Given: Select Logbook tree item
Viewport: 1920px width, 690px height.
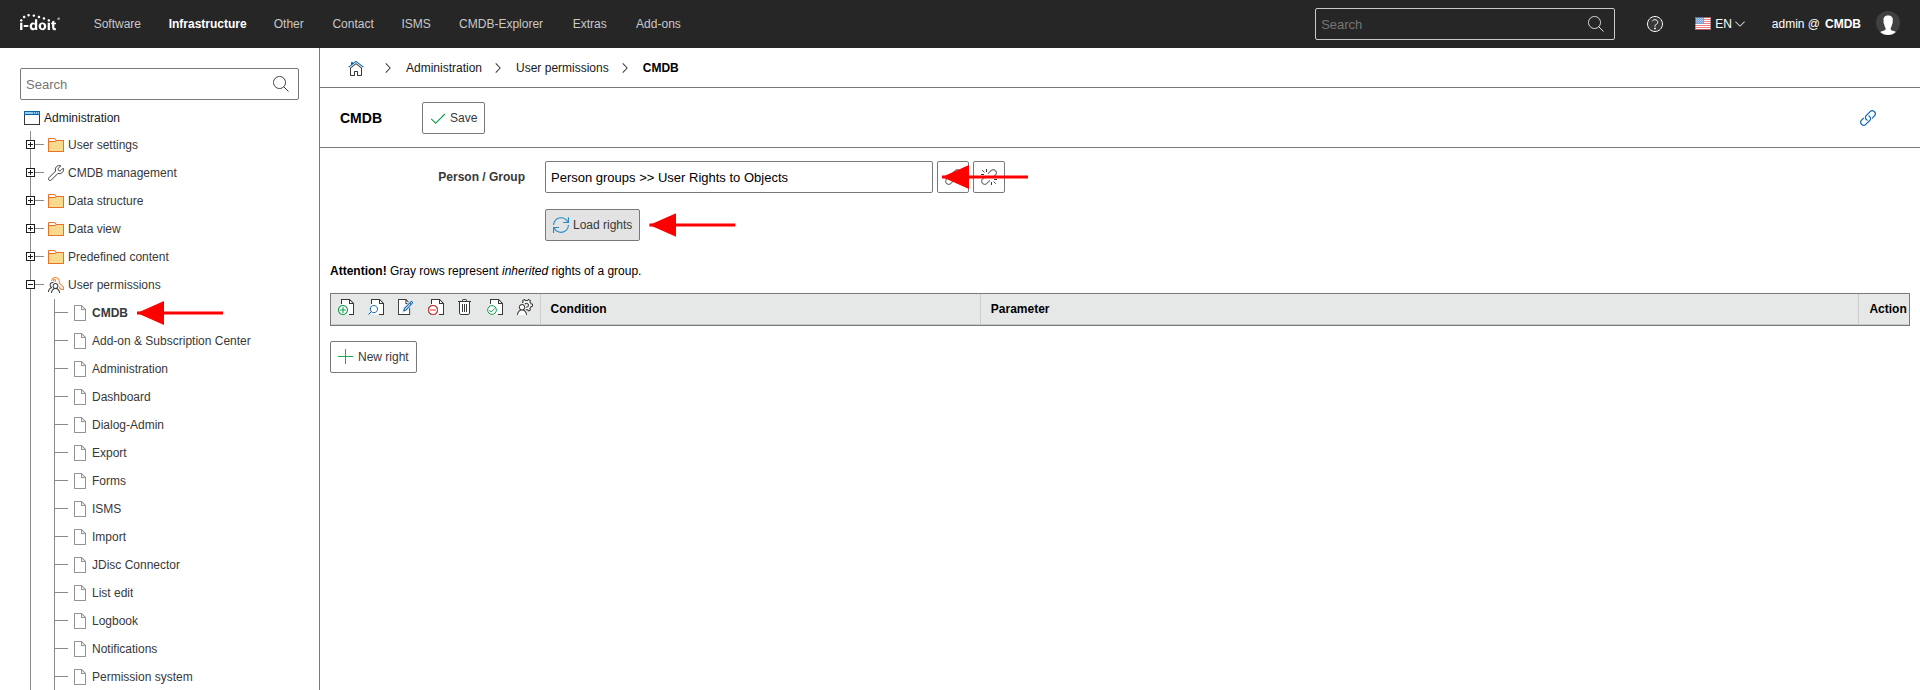Looking at the screenshot, I should click(x=115, y=621).
